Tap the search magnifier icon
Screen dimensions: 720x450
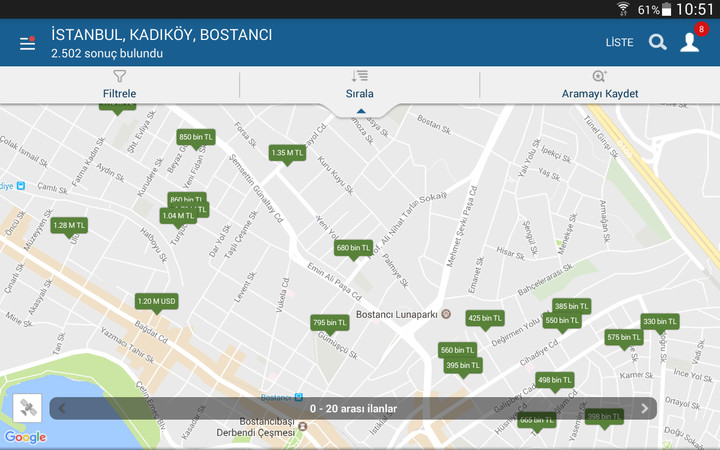click(x=657, y=42)
